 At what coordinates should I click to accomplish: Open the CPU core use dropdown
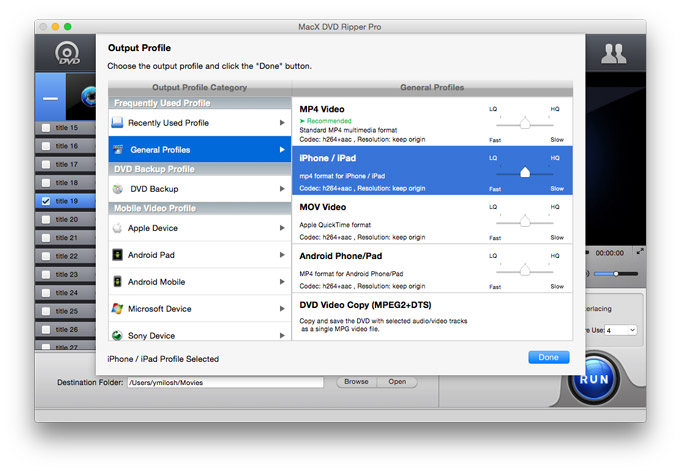coord(621,330)
